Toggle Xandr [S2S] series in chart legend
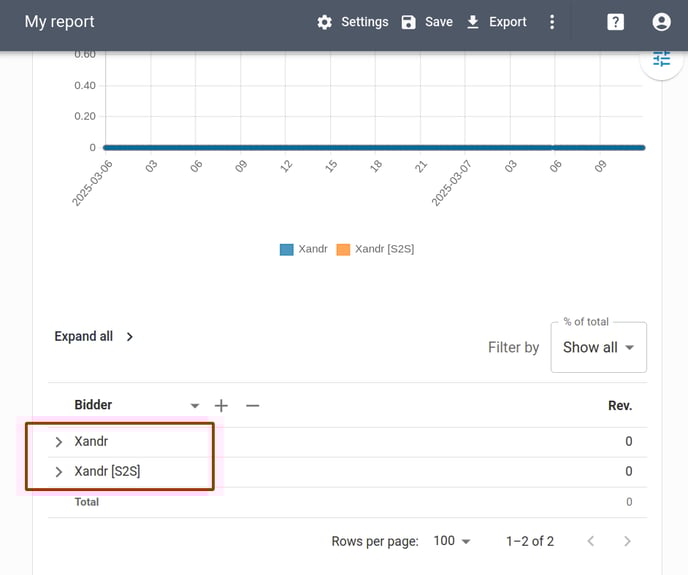This screenshot has height=575, width=688. [x=375, y=249]
